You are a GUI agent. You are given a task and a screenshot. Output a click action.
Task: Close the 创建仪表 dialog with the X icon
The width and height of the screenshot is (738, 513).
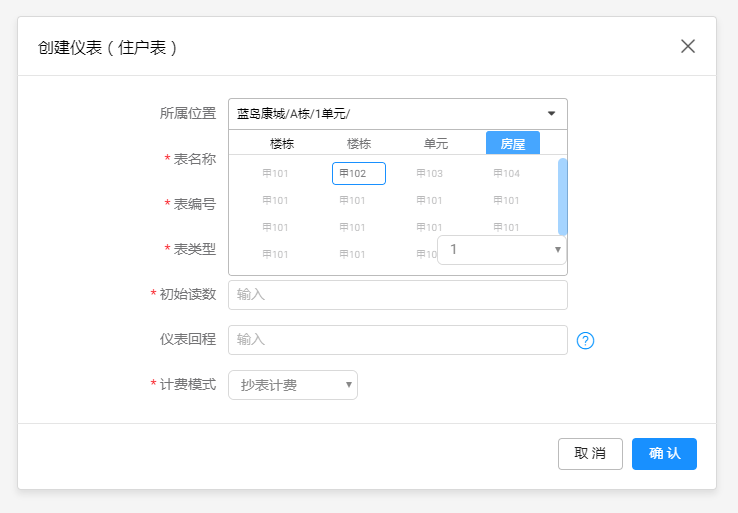[687, 46]
